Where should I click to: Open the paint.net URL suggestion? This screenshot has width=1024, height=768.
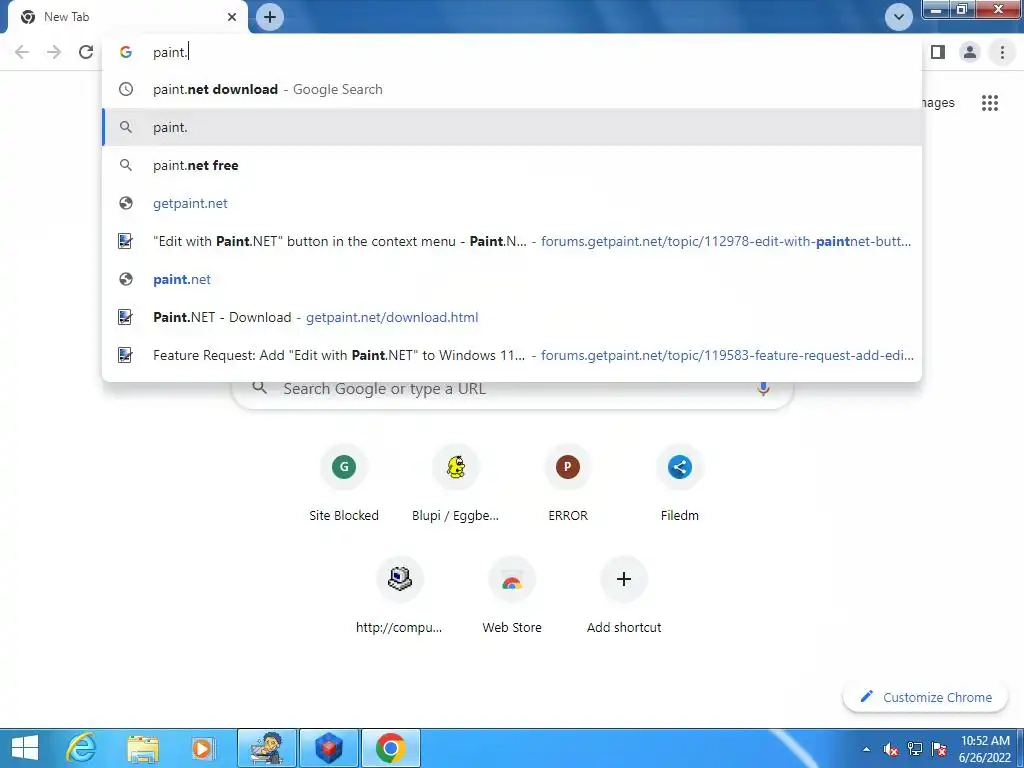(512, 279)
